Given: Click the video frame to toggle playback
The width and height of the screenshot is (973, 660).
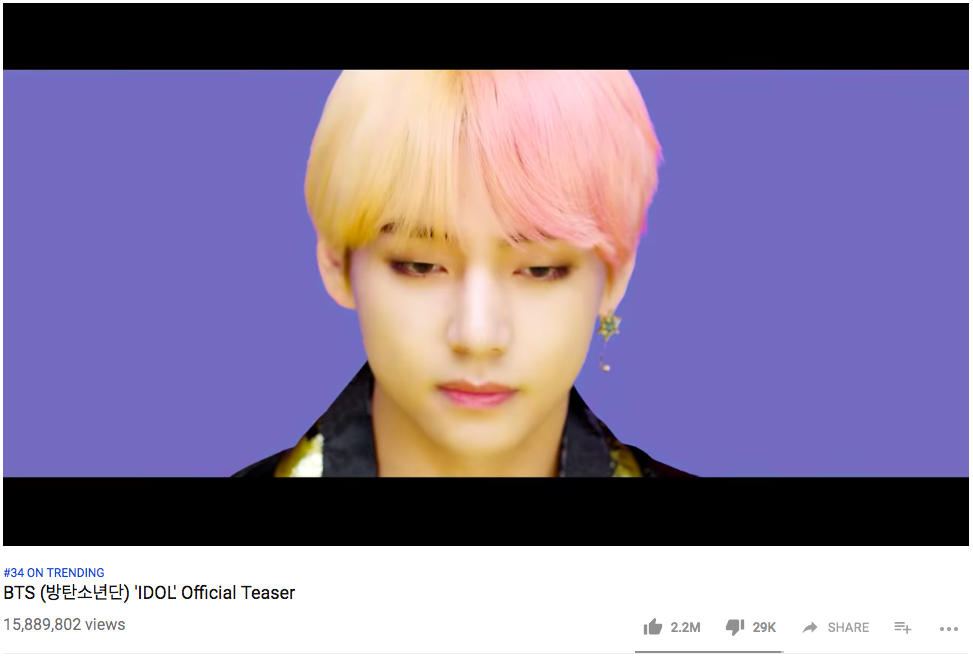Looking at the screenshot, I should pos(486,274).
